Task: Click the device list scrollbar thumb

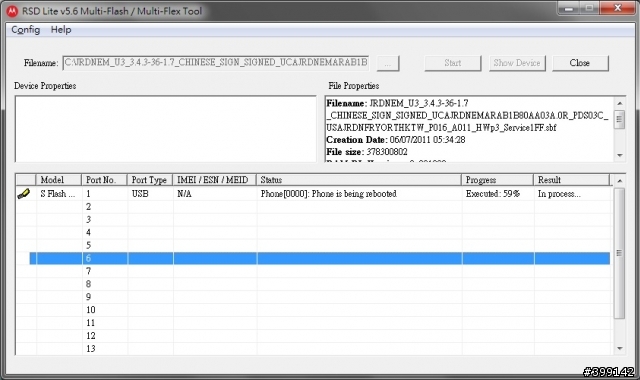Action: tap(620, 253)
